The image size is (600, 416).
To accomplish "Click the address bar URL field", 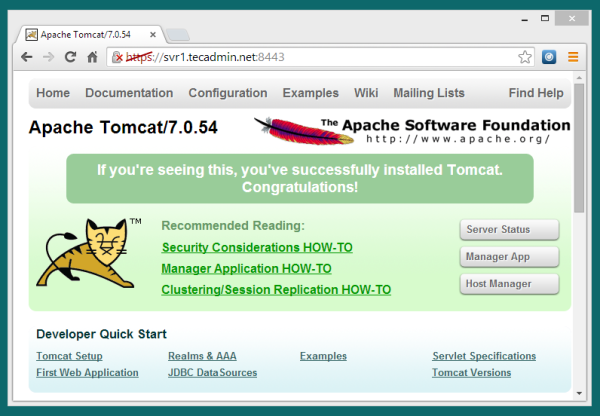I will pyautogui.click(x=320, y=57).
